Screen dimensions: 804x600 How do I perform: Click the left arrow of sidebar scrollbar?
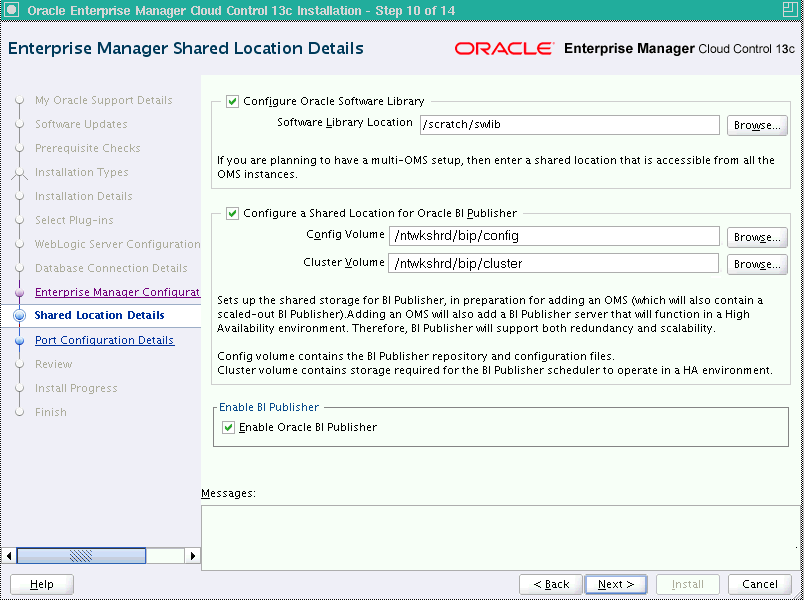[x=8, y=555]
